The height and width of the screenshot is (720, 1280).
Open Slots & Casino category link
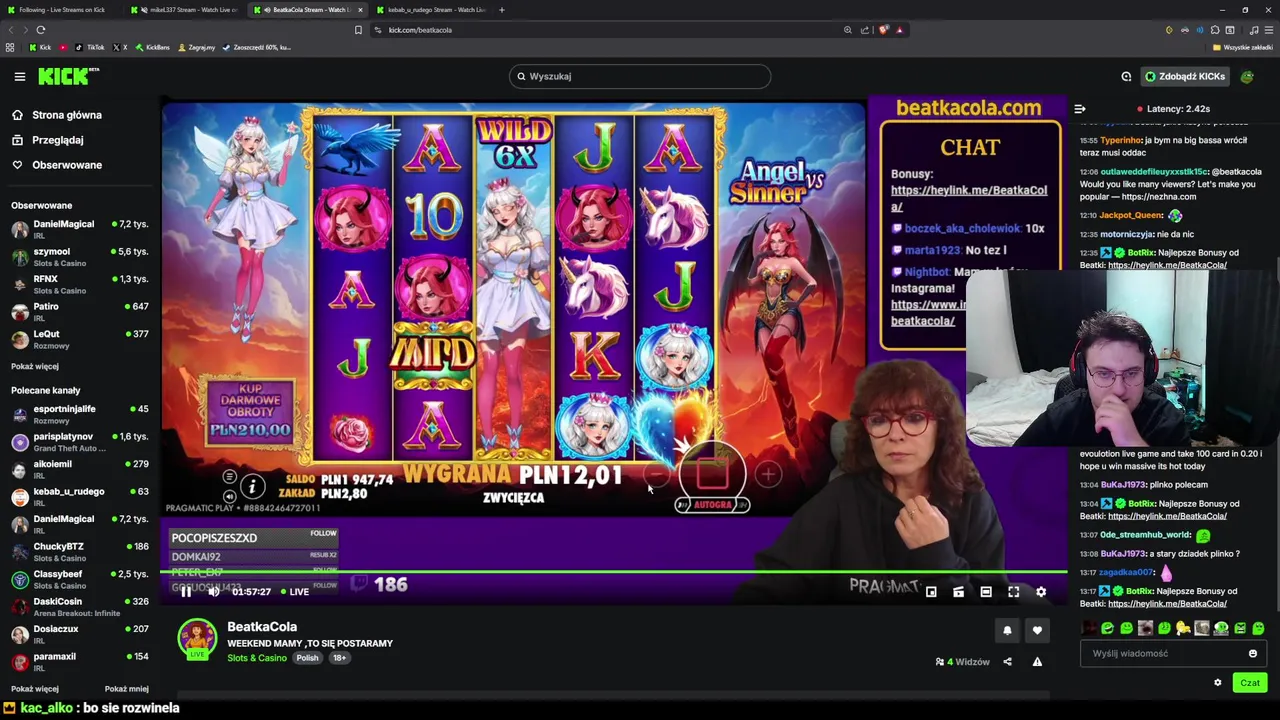click(x=257, y=658)
